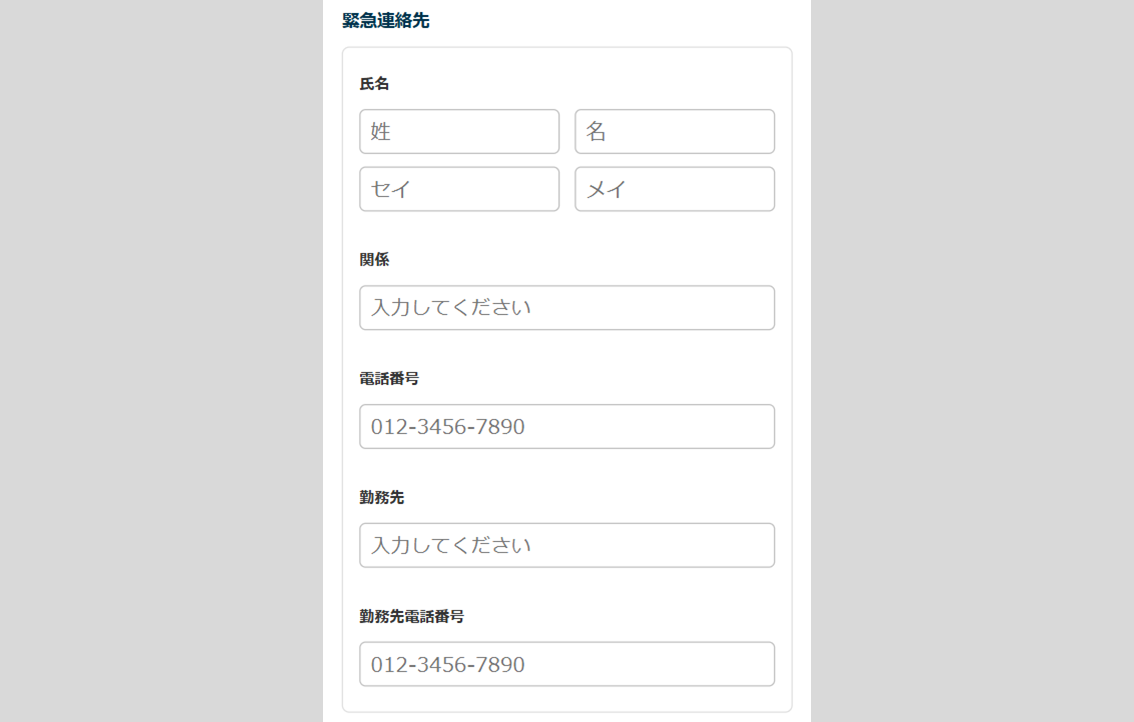Viewport: 1134px width, 722px height.
Task: Click the 勤務先 label text
Action: (382, 498)
